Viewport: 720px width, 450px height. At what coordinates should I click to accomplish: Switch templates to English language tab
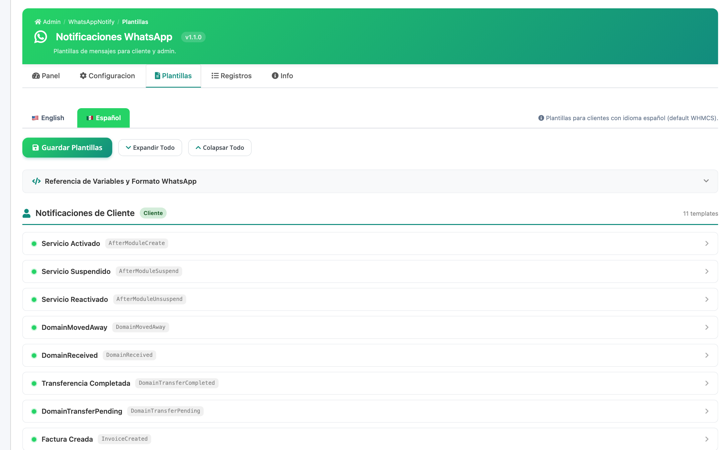coord(48,118)
